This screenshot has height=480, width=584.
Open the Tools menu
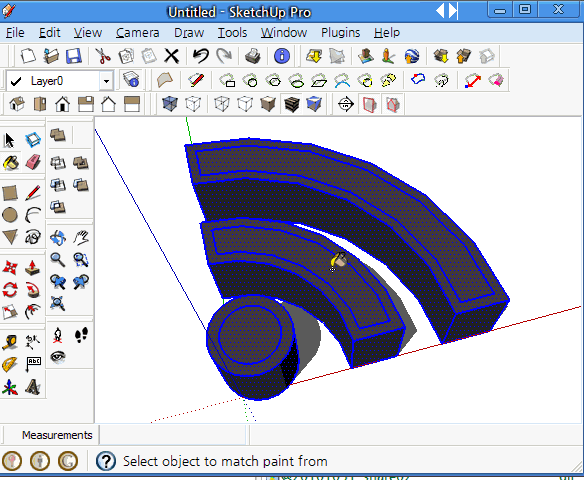coord(232,33)
